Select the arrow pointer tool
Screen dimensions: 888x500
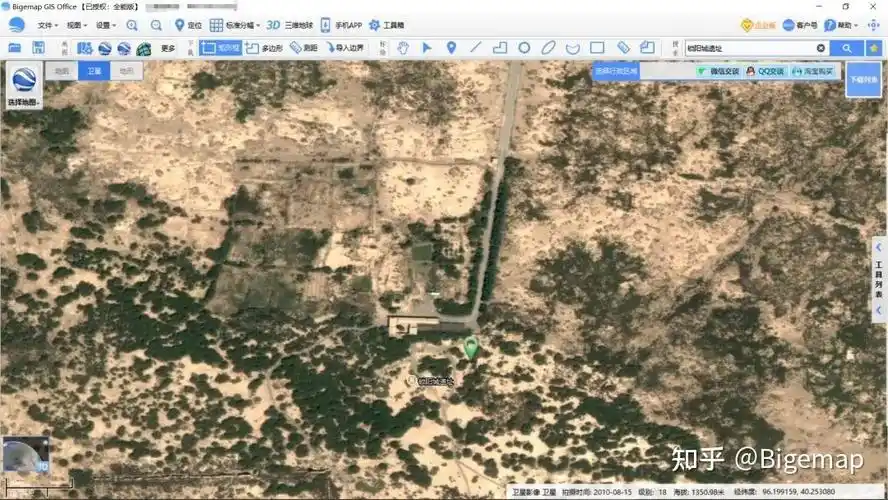click(427, 47)
